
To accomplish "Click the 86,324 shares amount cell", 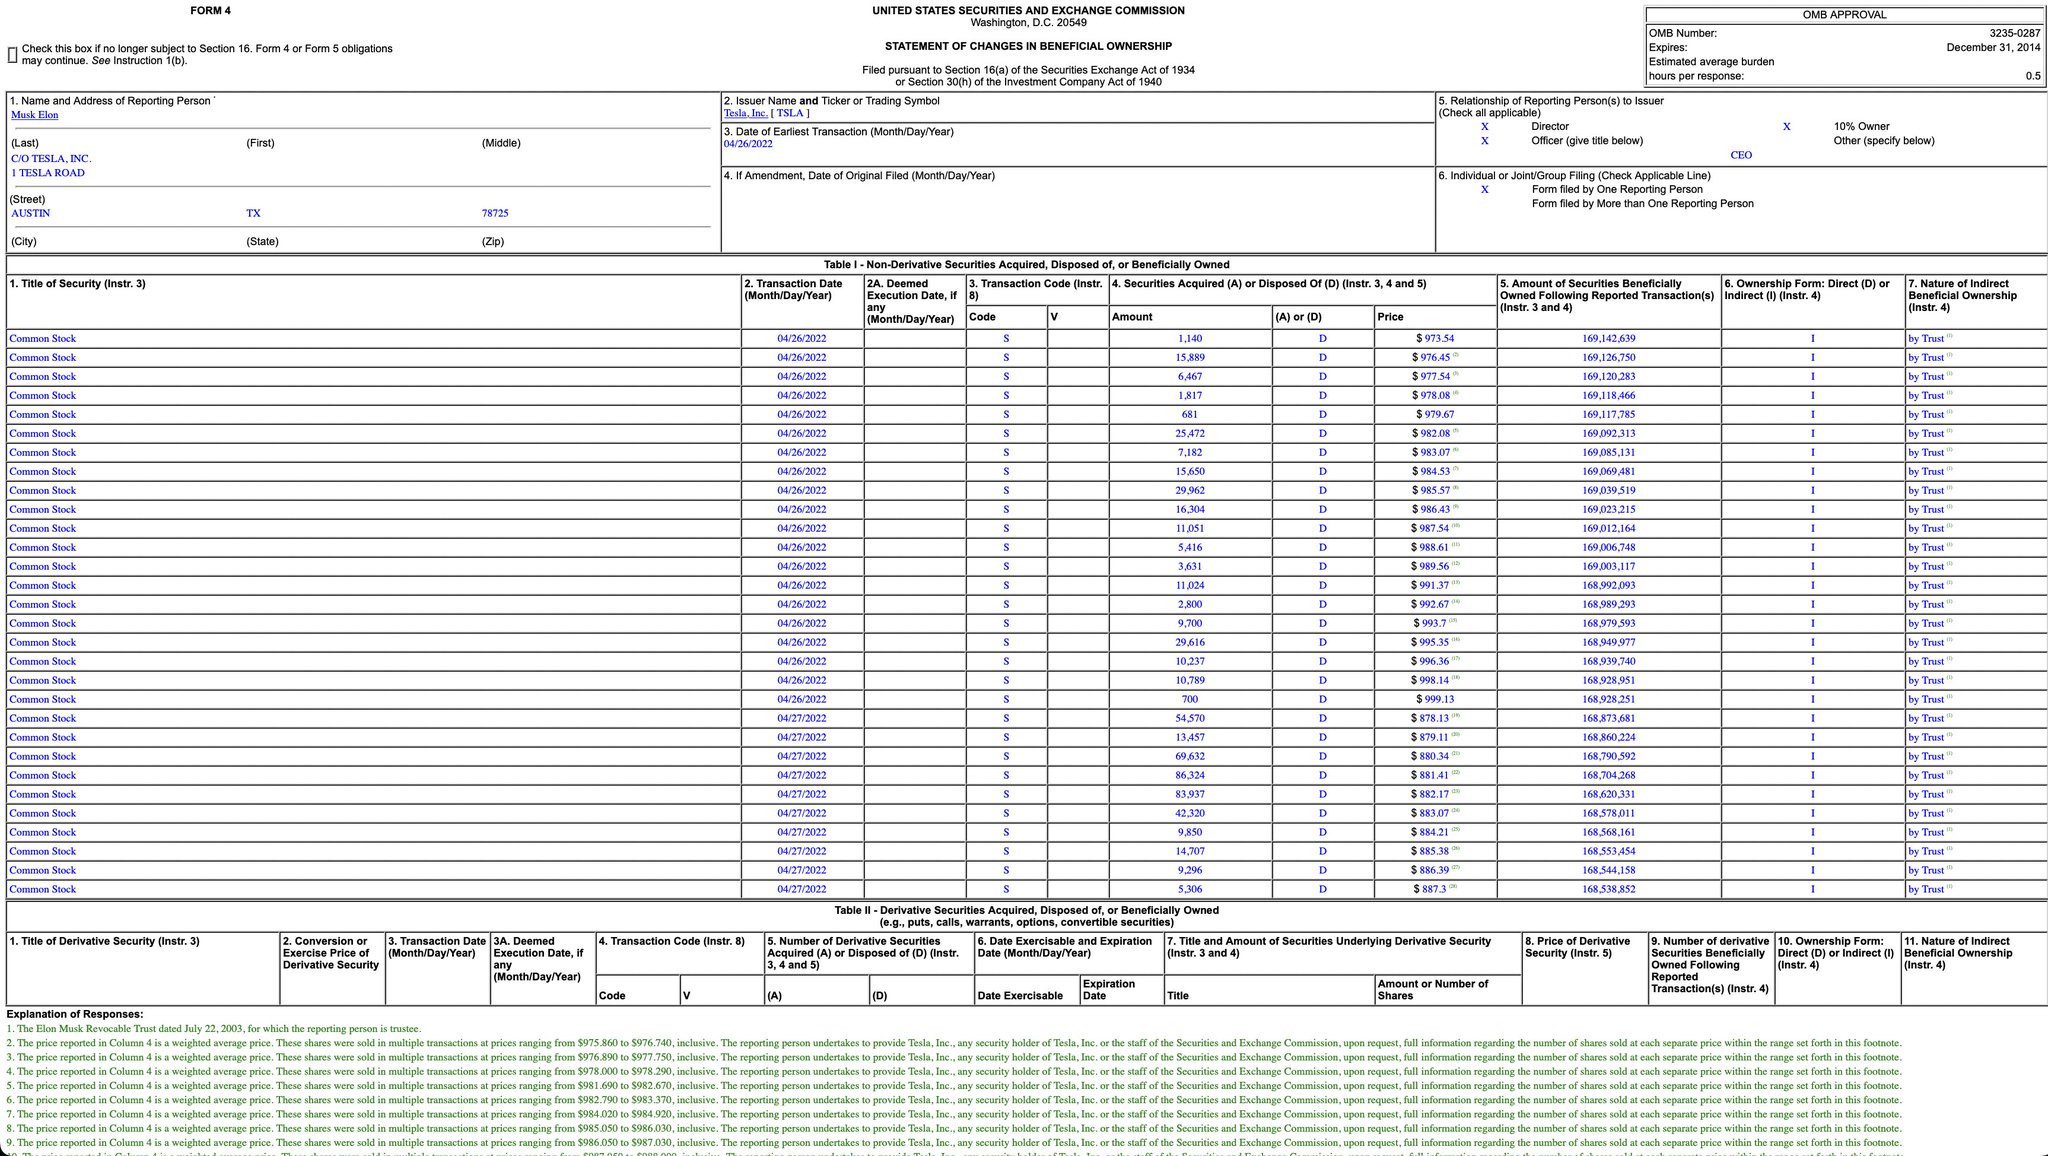I will (1189, 776).
